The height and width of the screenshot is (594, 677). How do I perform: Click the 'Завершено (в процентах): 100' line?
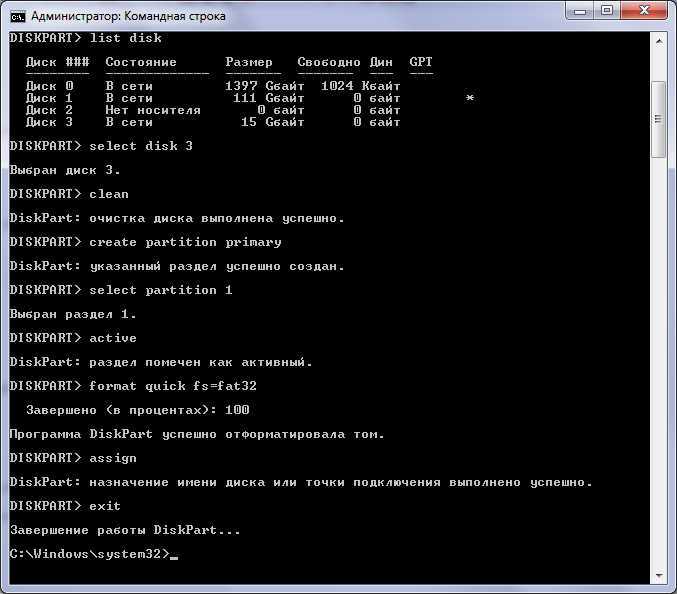pos(137,410)
